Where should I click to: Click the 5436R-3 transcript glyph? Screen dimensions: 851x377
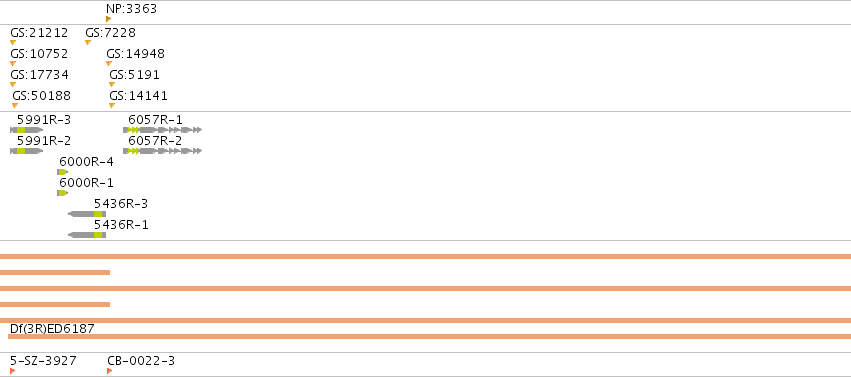point(87,214)
